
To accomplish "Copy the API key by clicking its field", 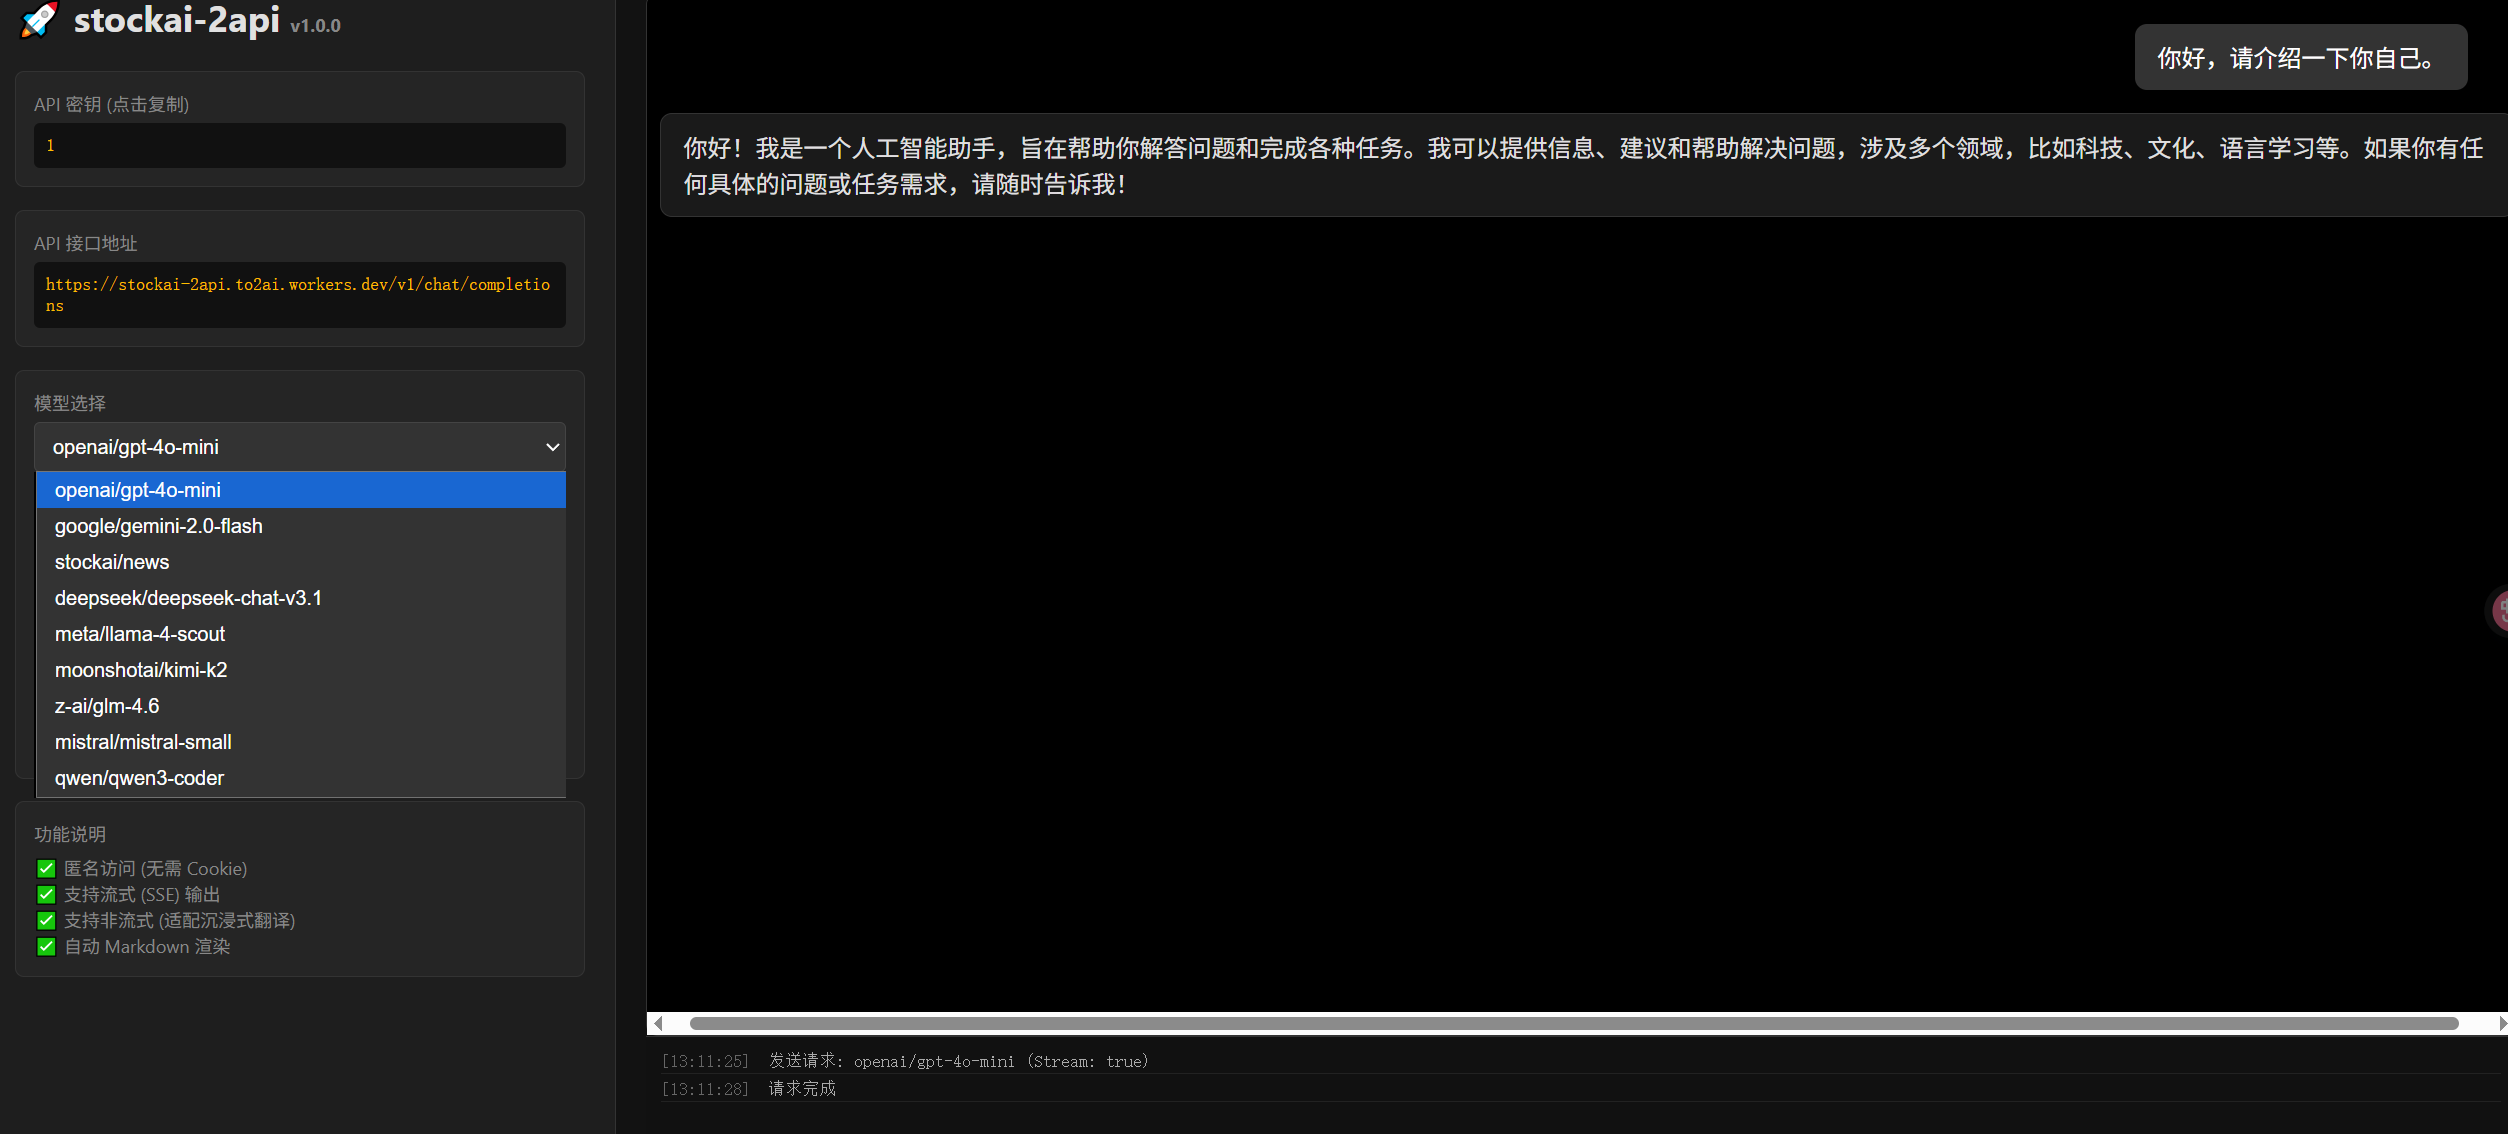I will pos(299,145).
